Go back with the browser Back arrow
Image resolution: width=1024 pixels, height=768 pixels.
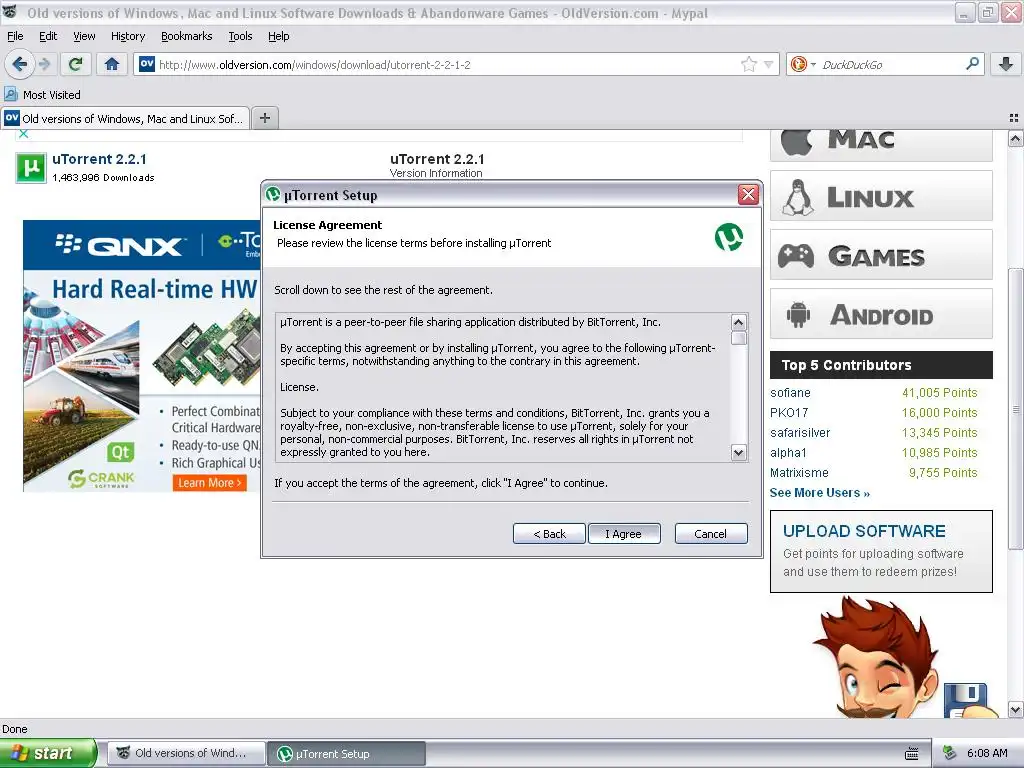(x=19, y=64)
